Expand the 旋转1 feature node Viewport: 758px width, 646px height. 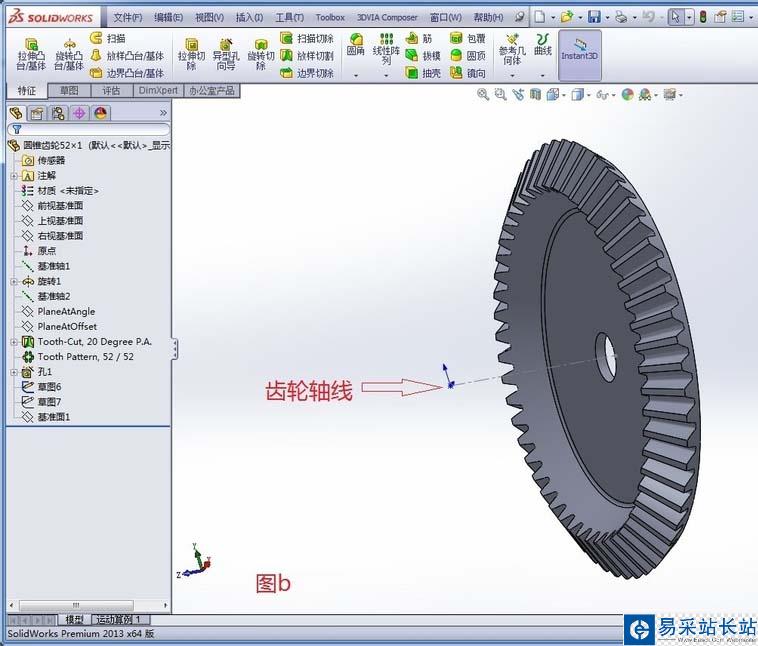14,281
